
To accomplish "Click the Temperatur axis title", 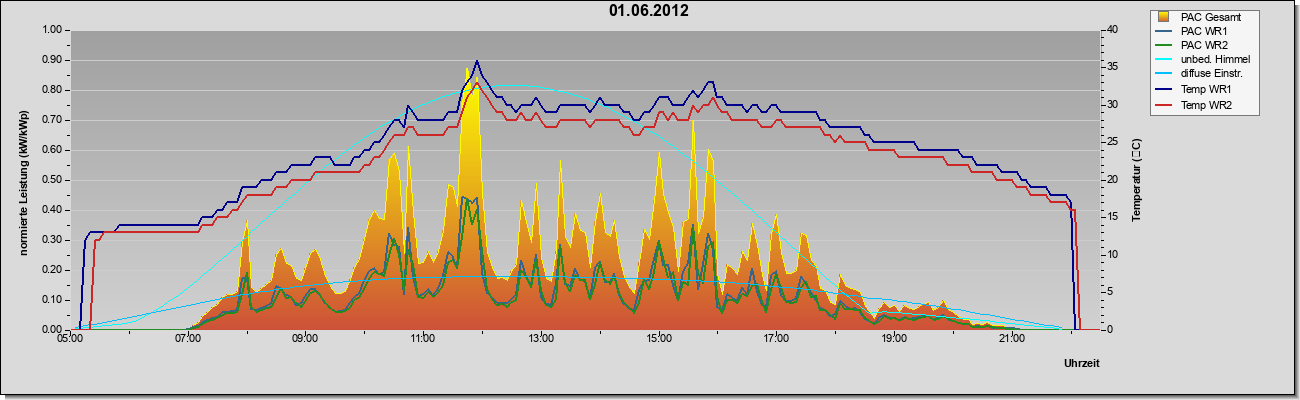I will 1137,180.
